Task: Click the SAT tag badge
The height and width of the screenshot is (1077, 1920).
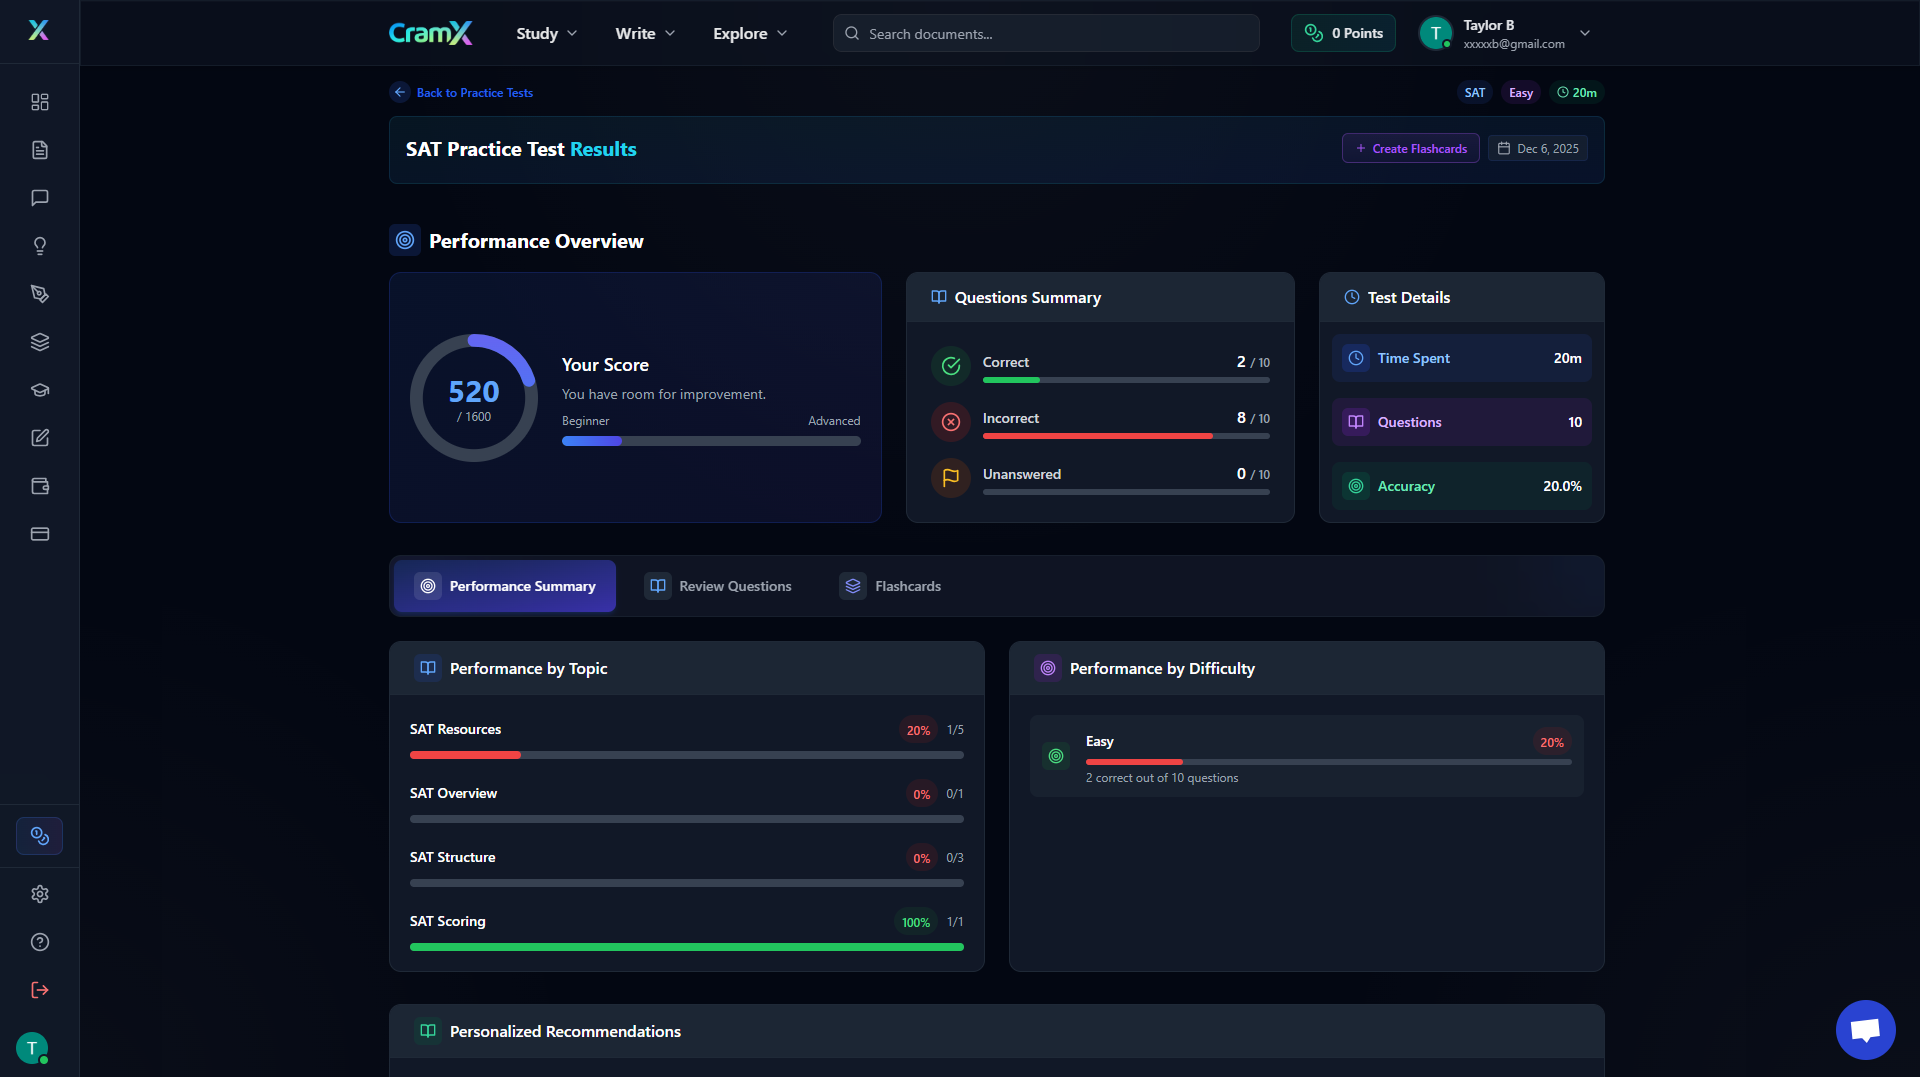Action: pos(1475,92)
